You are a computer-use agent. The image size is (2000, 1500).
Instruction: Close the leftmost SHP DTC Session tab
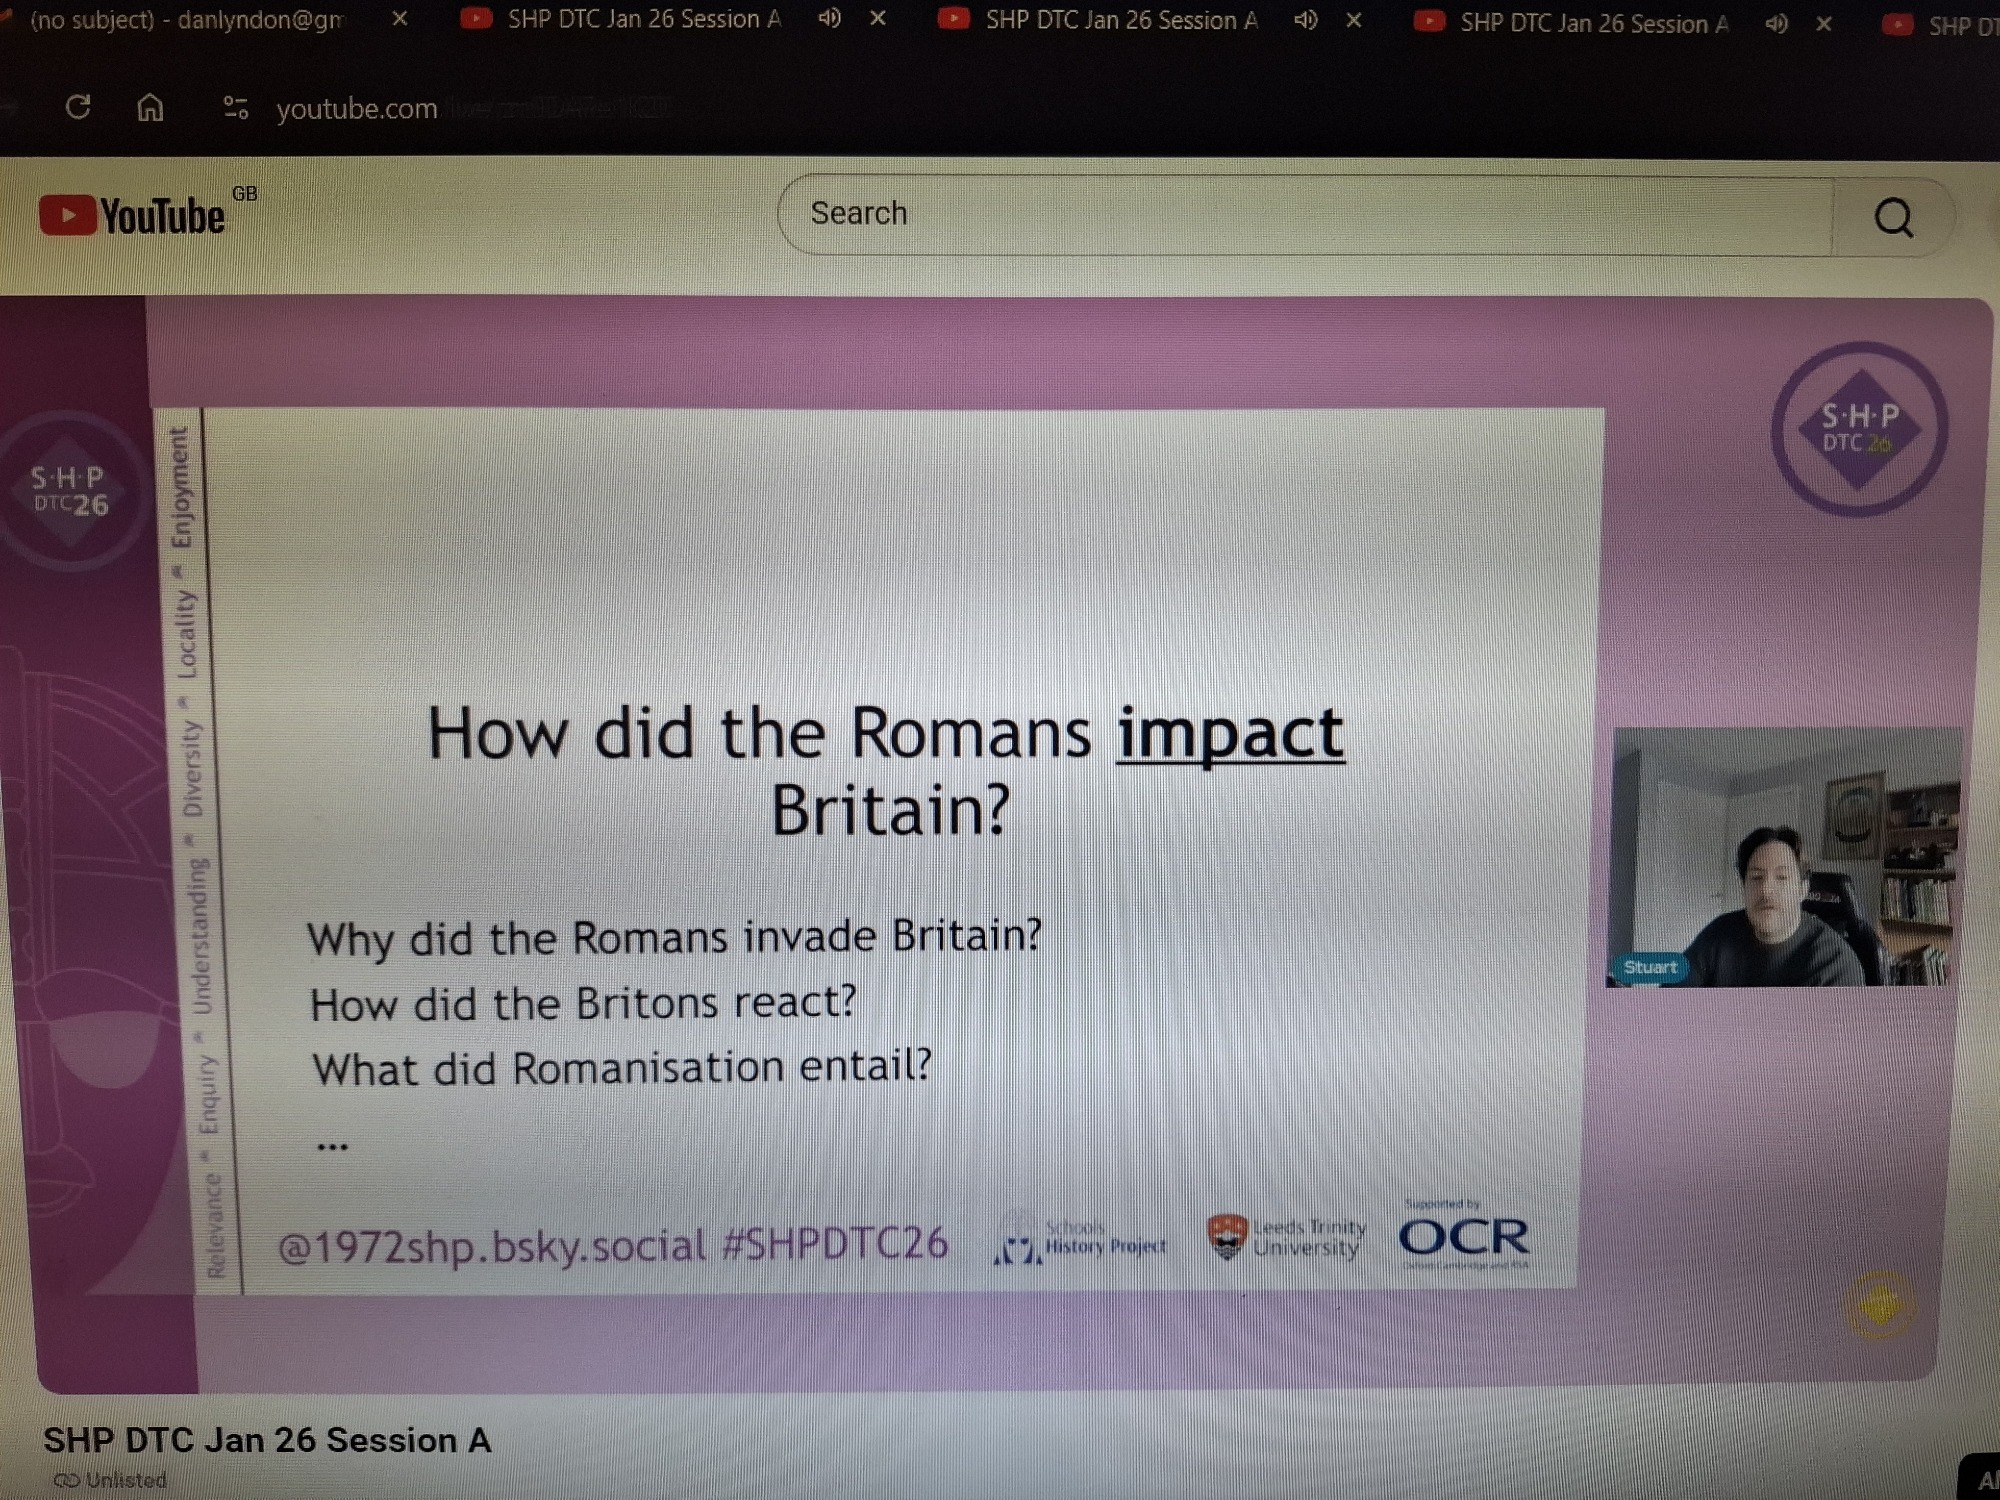877,19
